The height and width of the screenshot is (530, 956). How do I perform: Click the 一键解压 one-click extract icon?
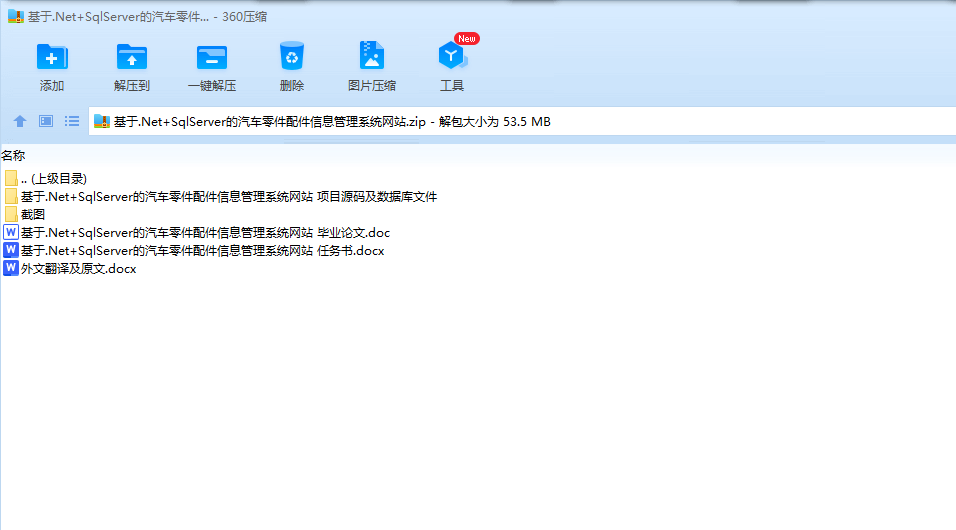[x=212, y=58]
